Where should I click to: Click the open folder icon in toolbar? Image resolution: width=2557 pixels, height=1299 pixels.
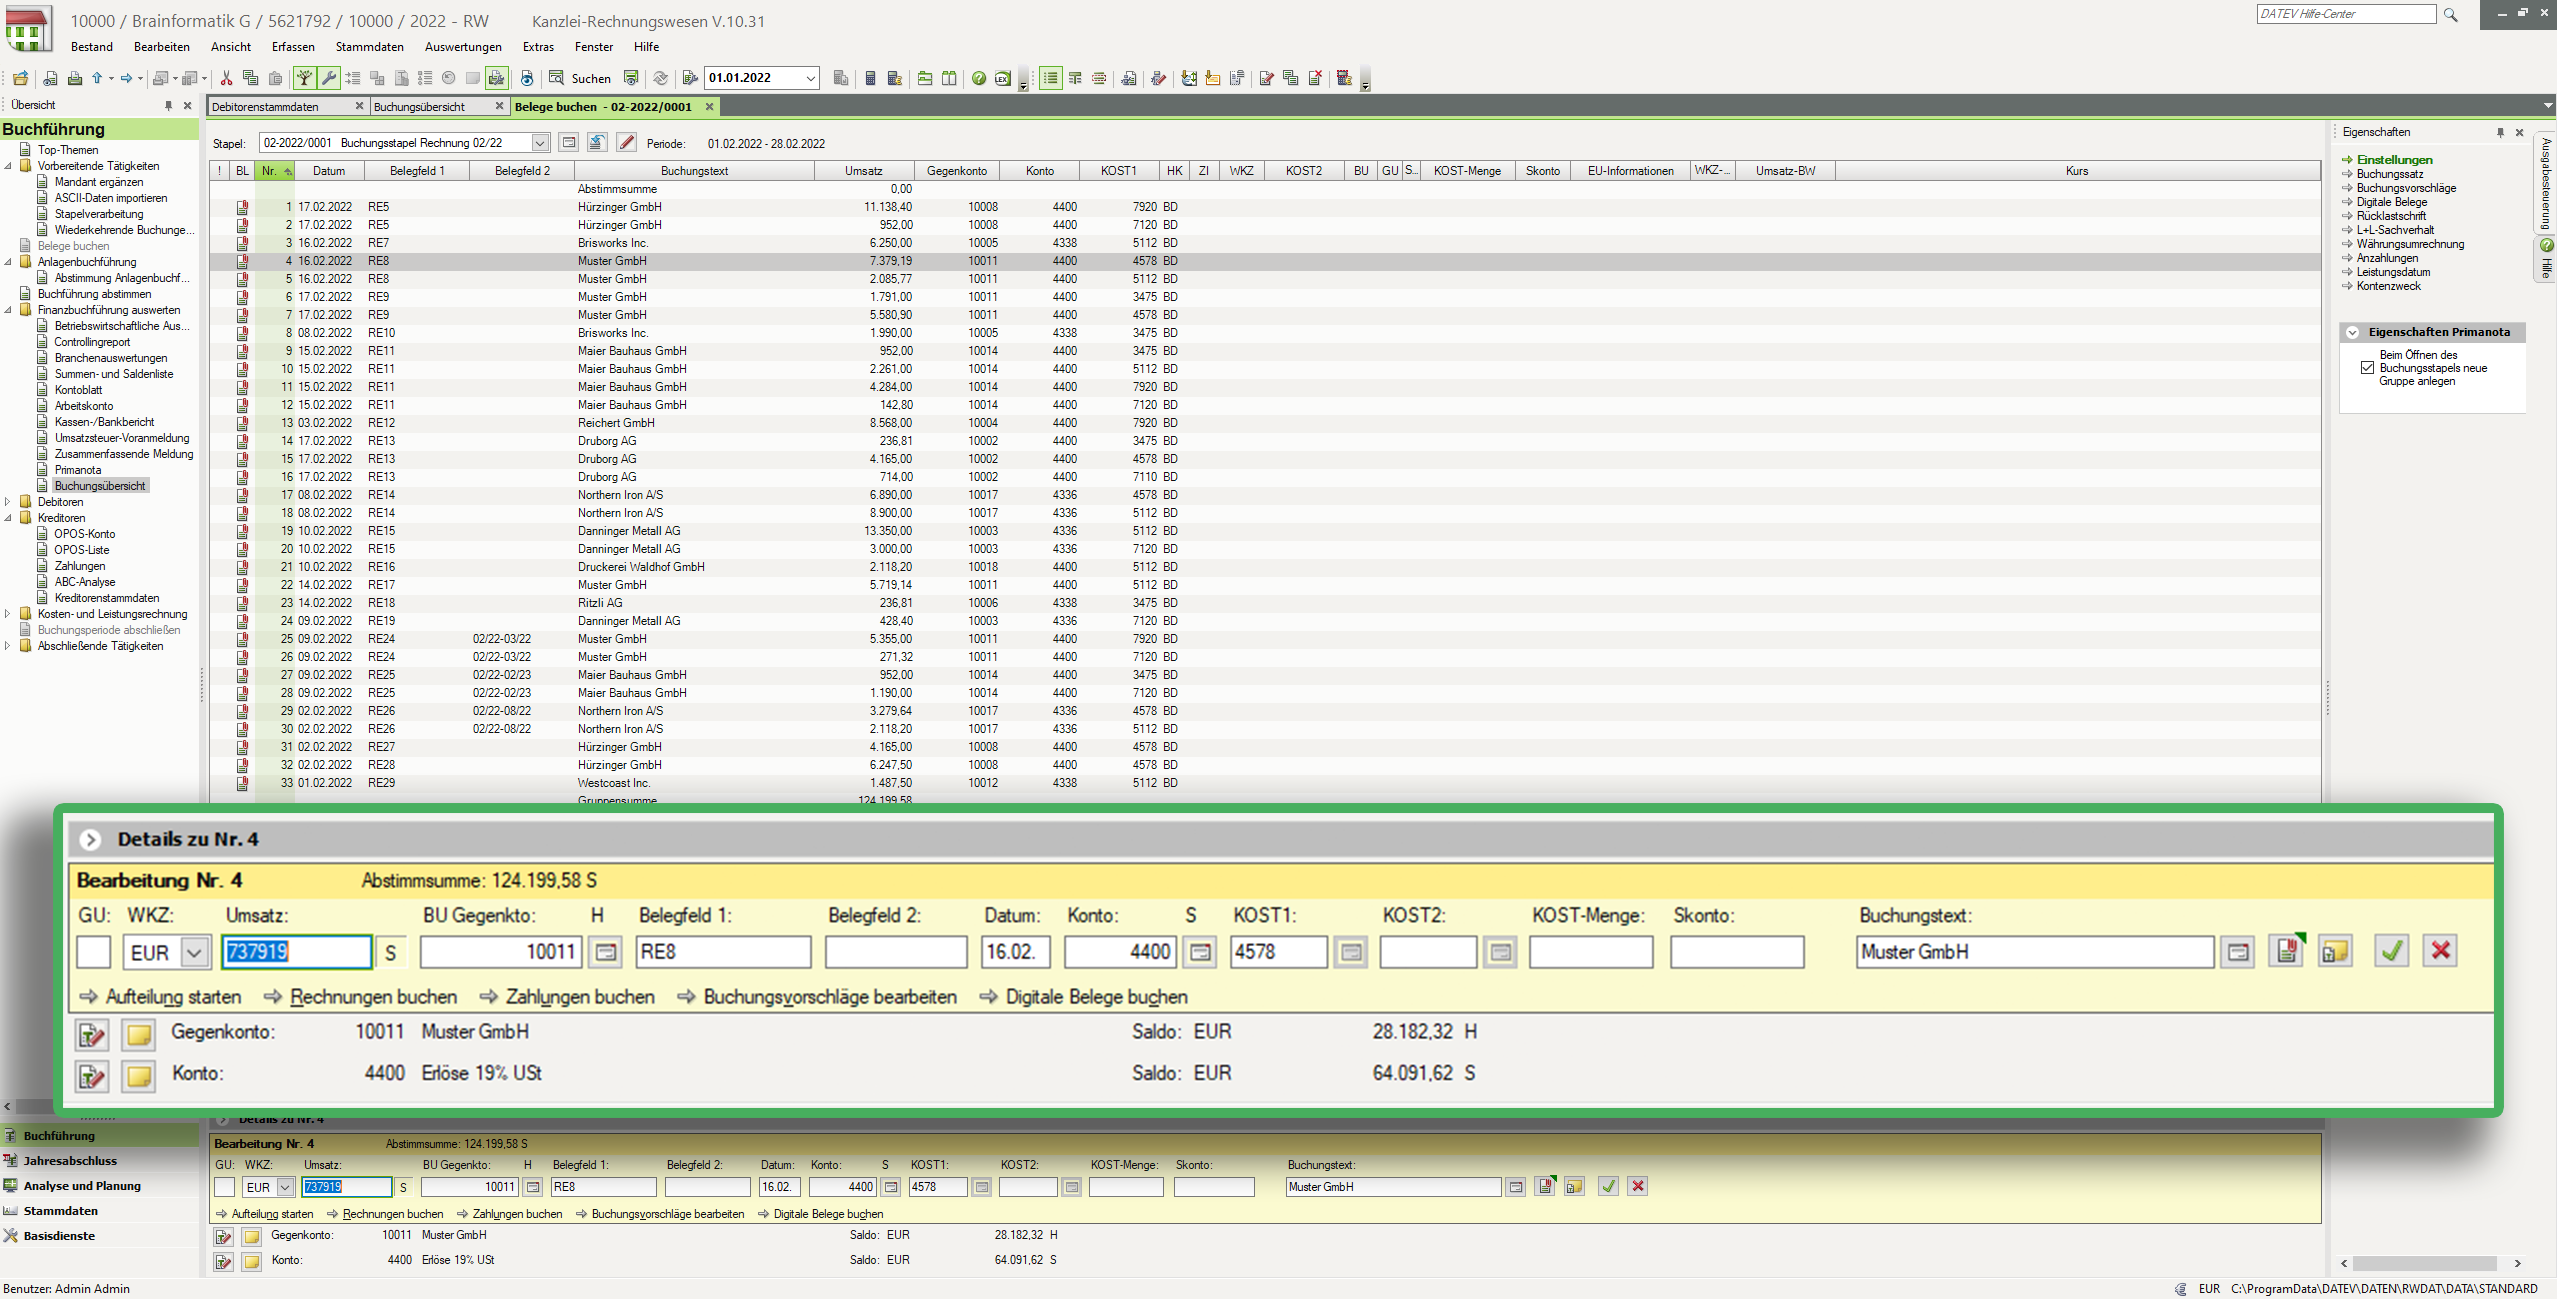(20, 78)
